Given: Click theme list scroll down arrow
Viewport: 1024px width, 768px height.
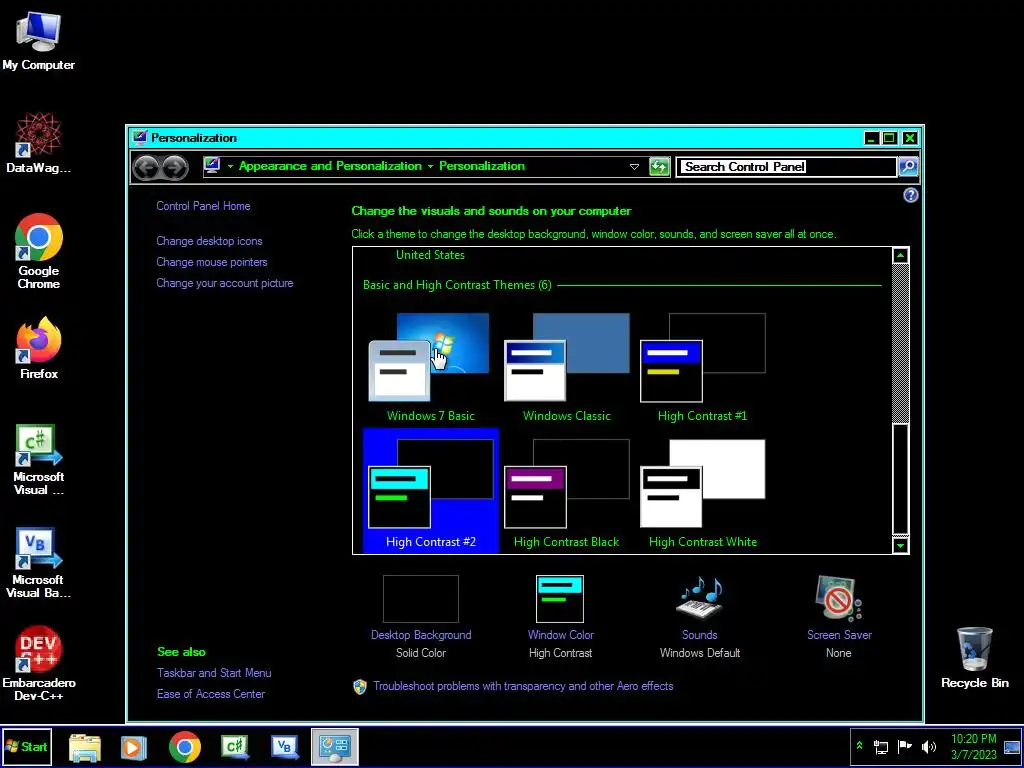Looking at the screenshot, I should pyautogui.click(x=901, y=545).
